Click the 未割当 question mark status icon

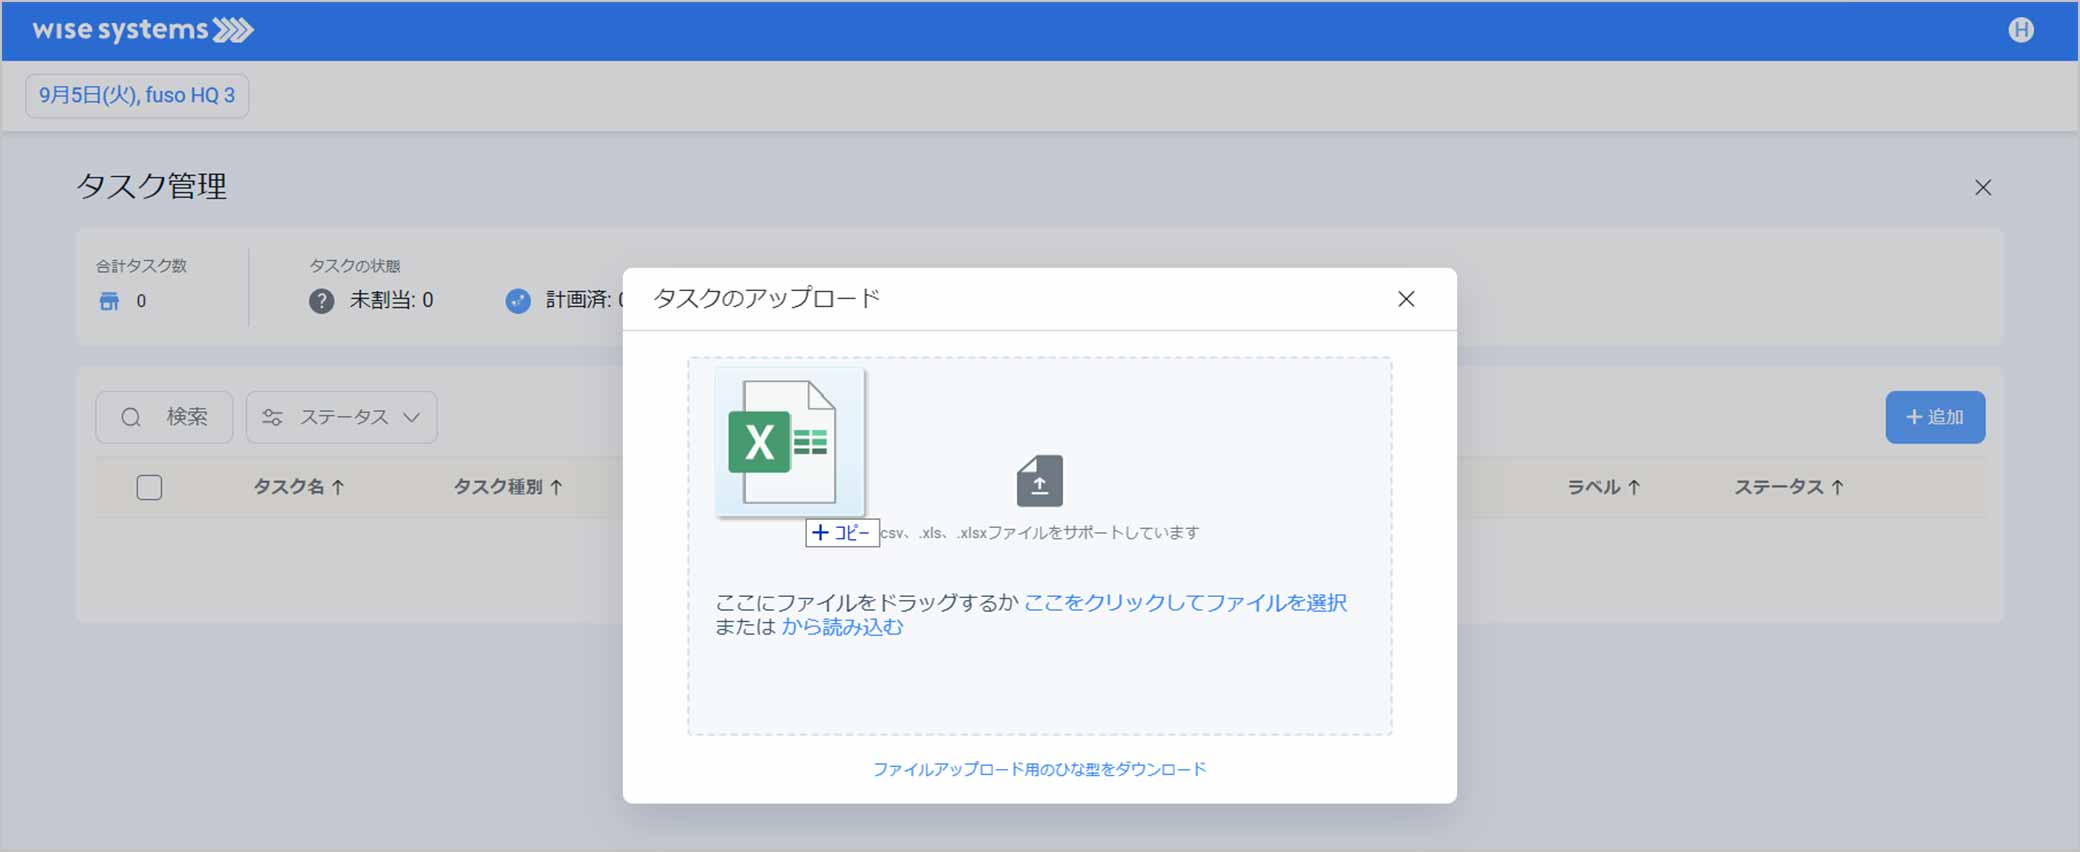pos(321,301)
